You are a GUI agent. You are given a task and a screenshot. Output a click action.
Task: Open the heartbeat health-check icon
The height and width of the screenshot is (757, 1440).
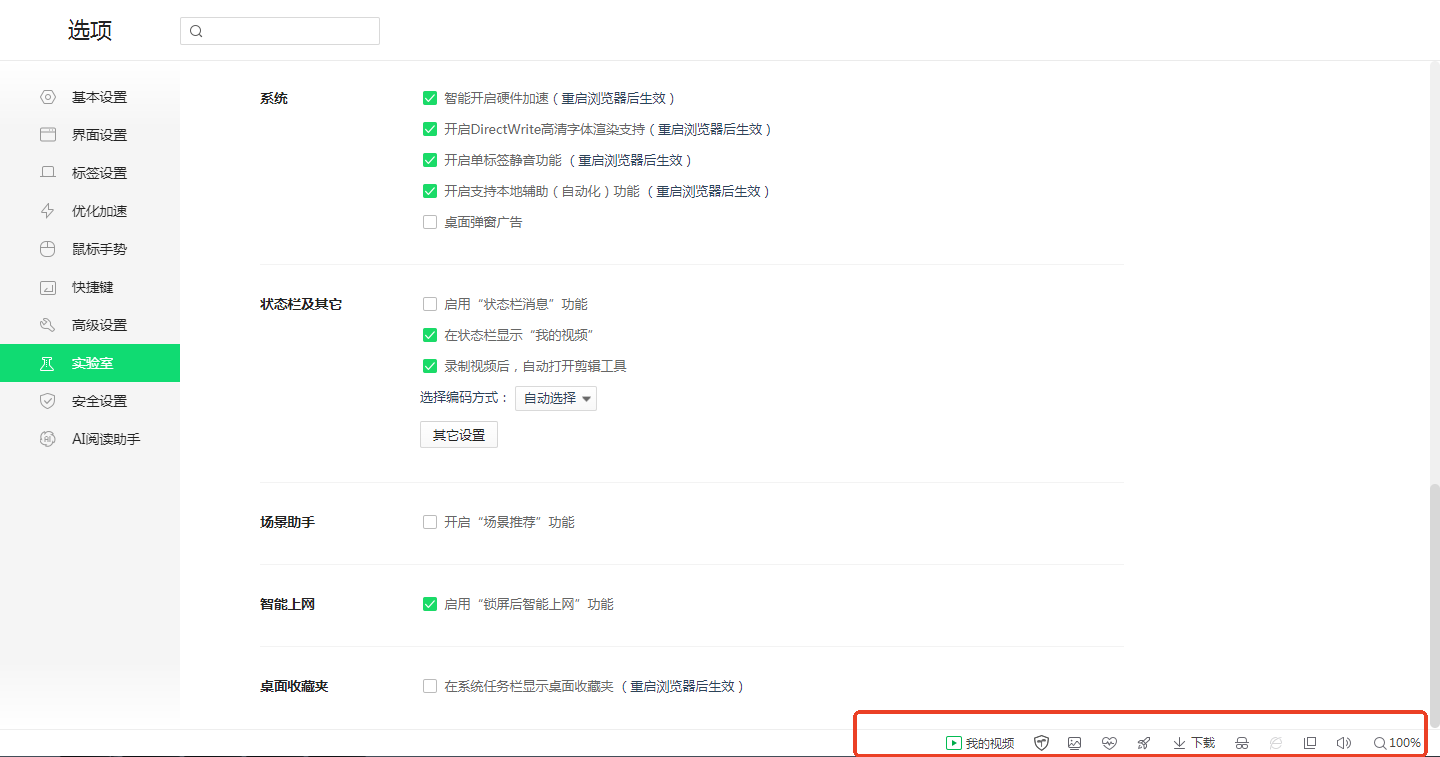pos(1109,743)
